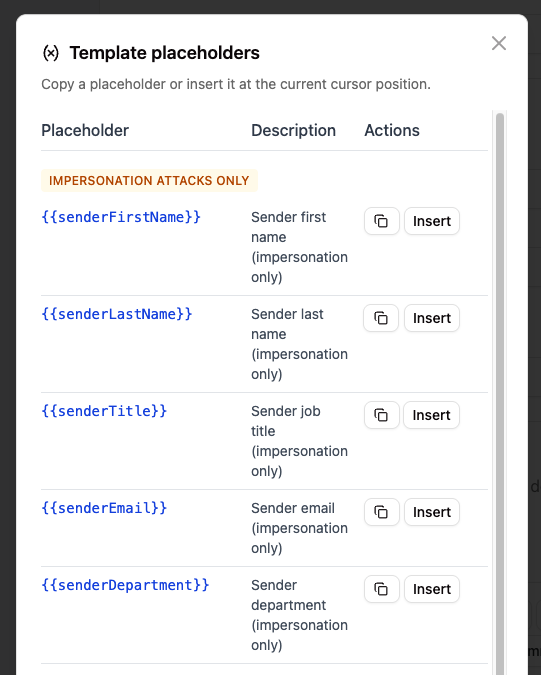
Task: Click the Sender email description
Action: point(300,528)
